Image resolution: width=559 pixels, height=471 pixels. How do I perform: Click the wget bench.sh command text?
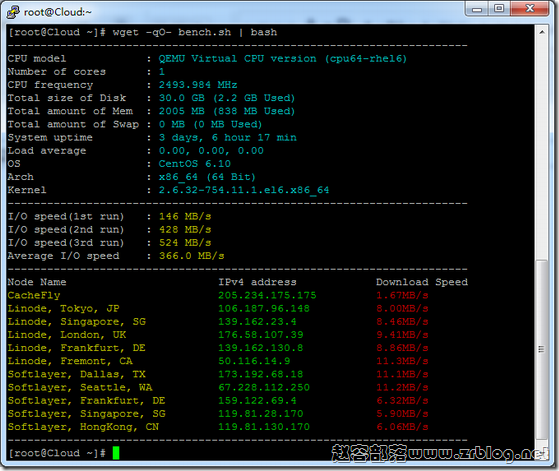pyautogui.click(x=195, y=32)
